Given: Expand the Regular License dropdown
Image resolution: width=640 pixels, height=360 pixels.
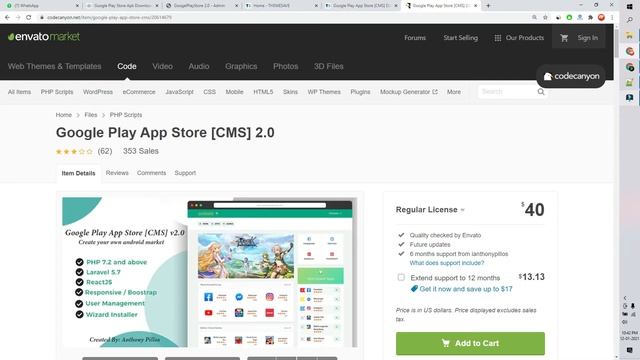Looking at the screenshot, I should coord(430,210).
